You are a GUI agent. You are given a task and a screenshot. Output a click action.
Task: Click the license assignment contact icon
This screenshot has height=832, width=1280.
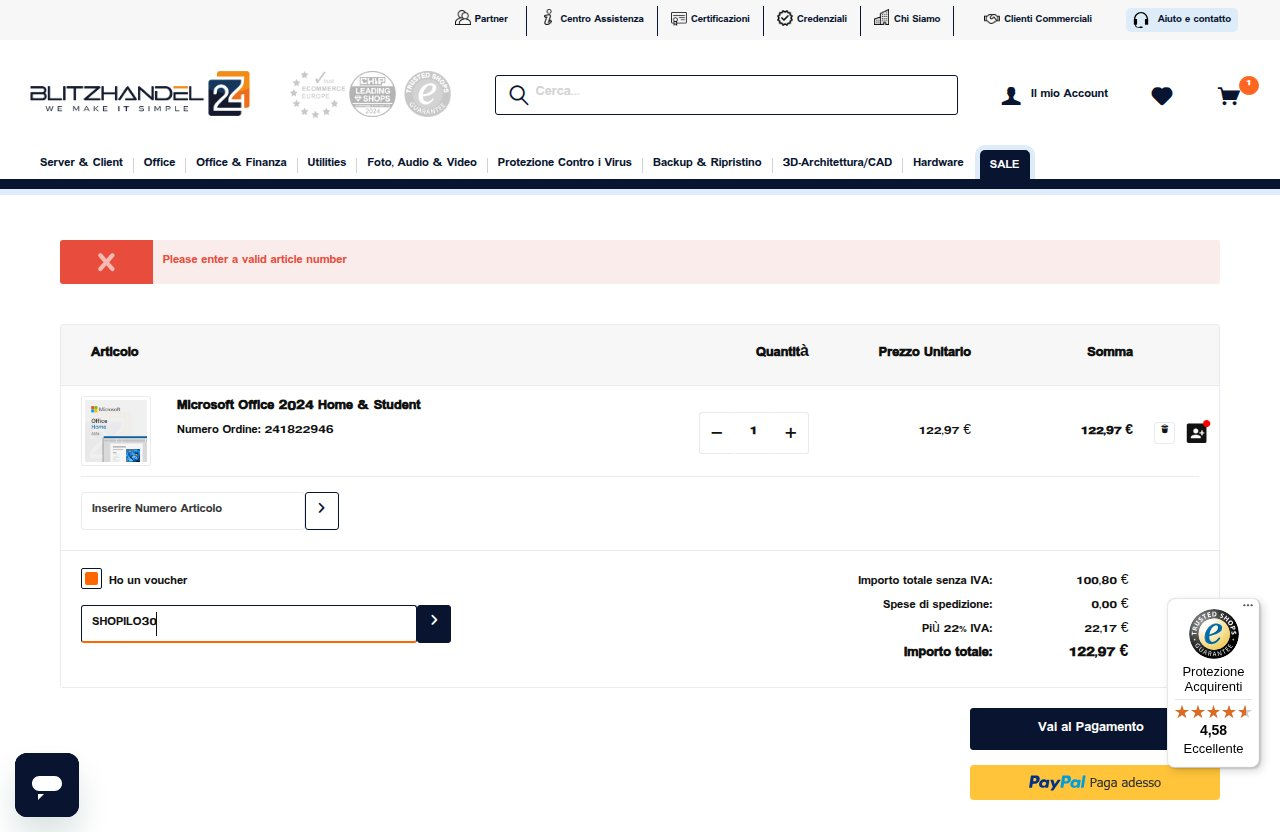pos(1196,432)
